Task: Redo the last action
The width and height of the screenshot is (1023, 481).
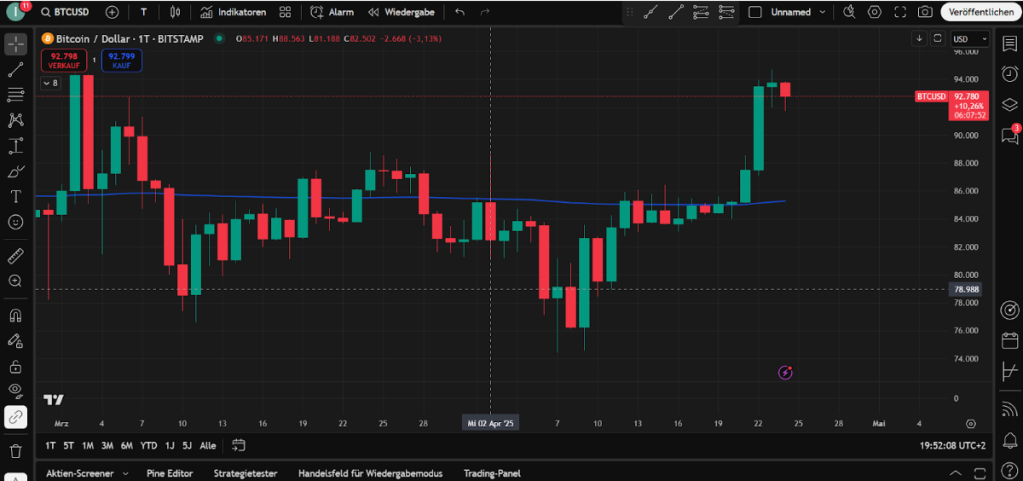Action: [485, 12]
